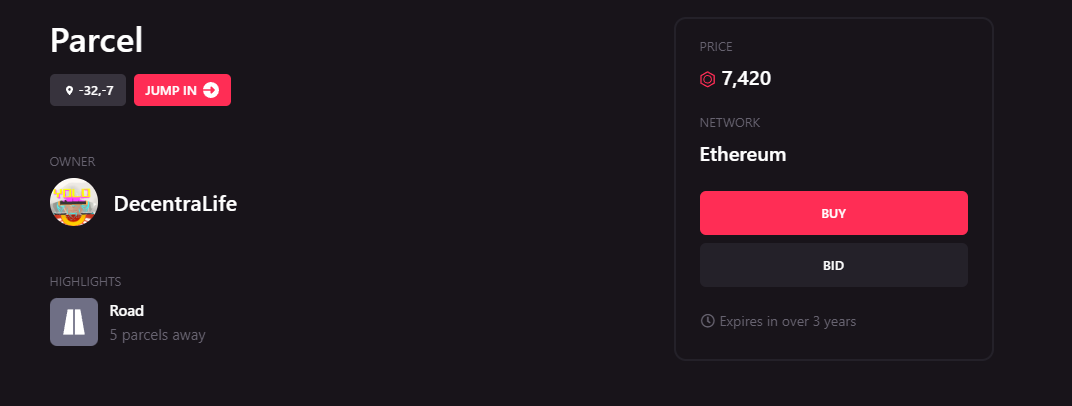Image resolution: width=1072 pixels, height=406 pixels.
Task: Place an offer using the BID button
Action: [x=833, y=265]
